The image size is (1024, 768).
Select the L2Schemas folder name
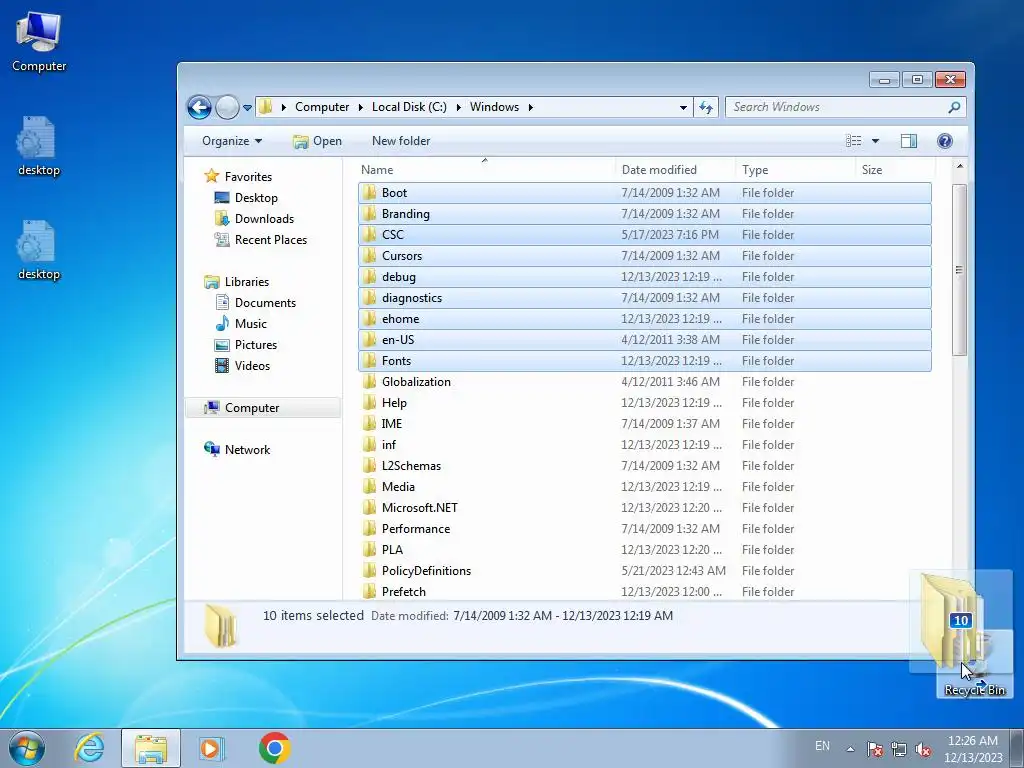click(x=411, y=466)
